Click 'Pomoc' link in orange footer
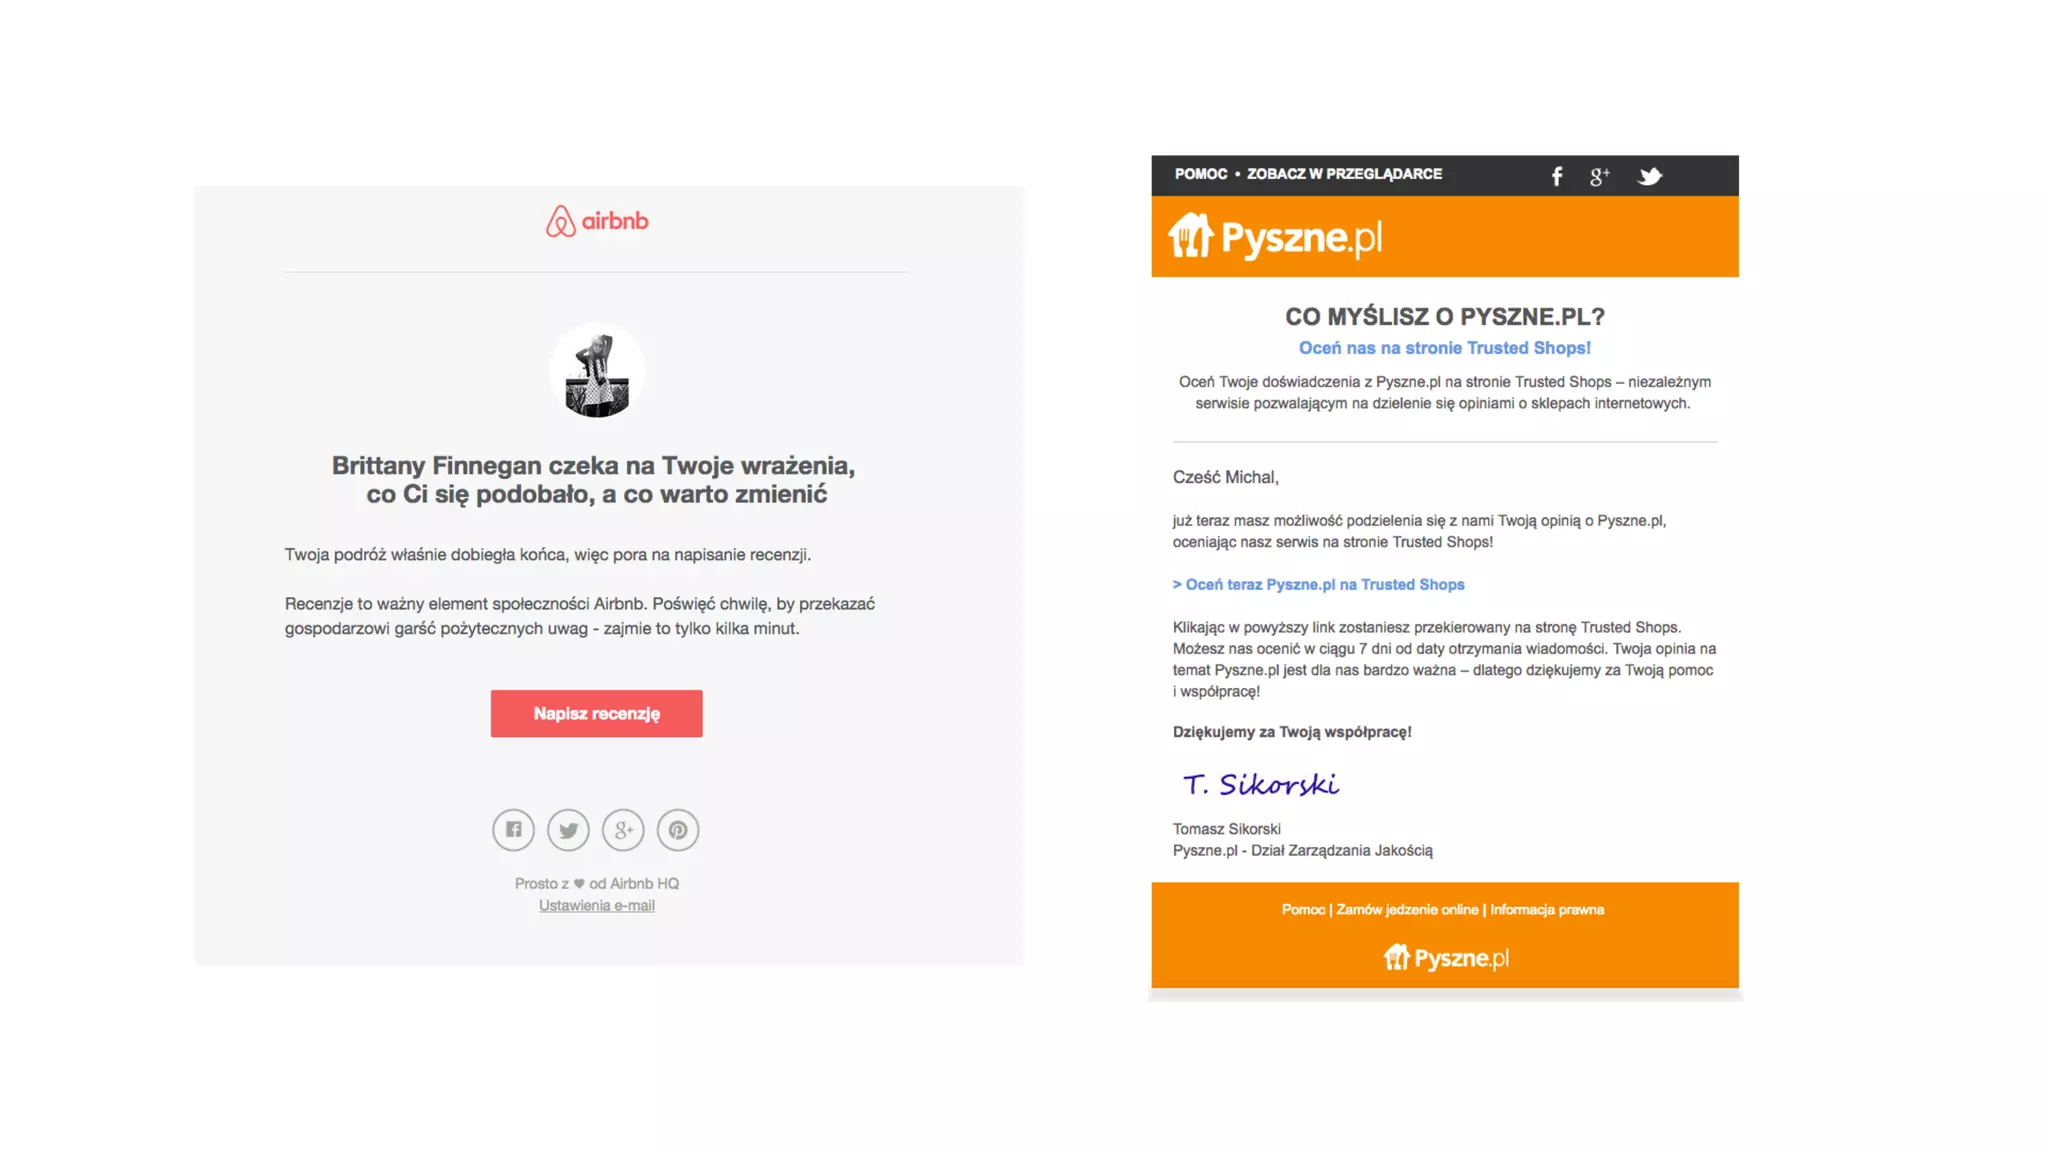This screenshot has height=1152, width=2048. (1303, 910)
